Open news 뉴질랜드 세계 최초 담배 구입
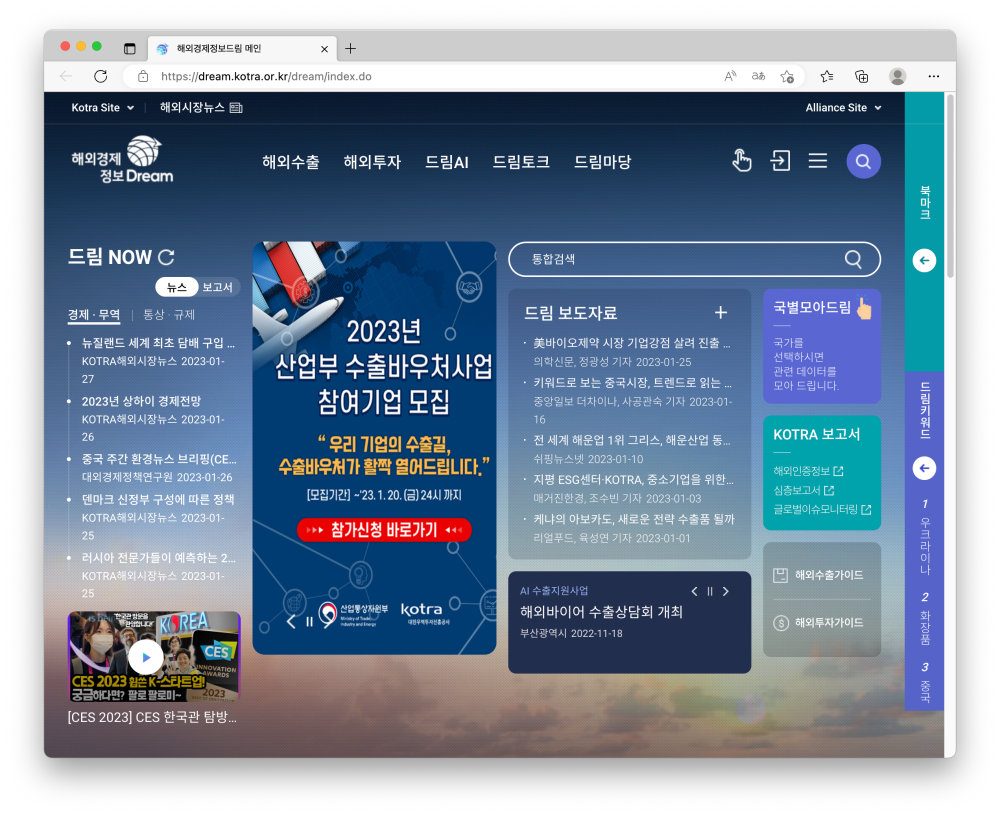This screenshot has height=816, width=1000. 158,343
